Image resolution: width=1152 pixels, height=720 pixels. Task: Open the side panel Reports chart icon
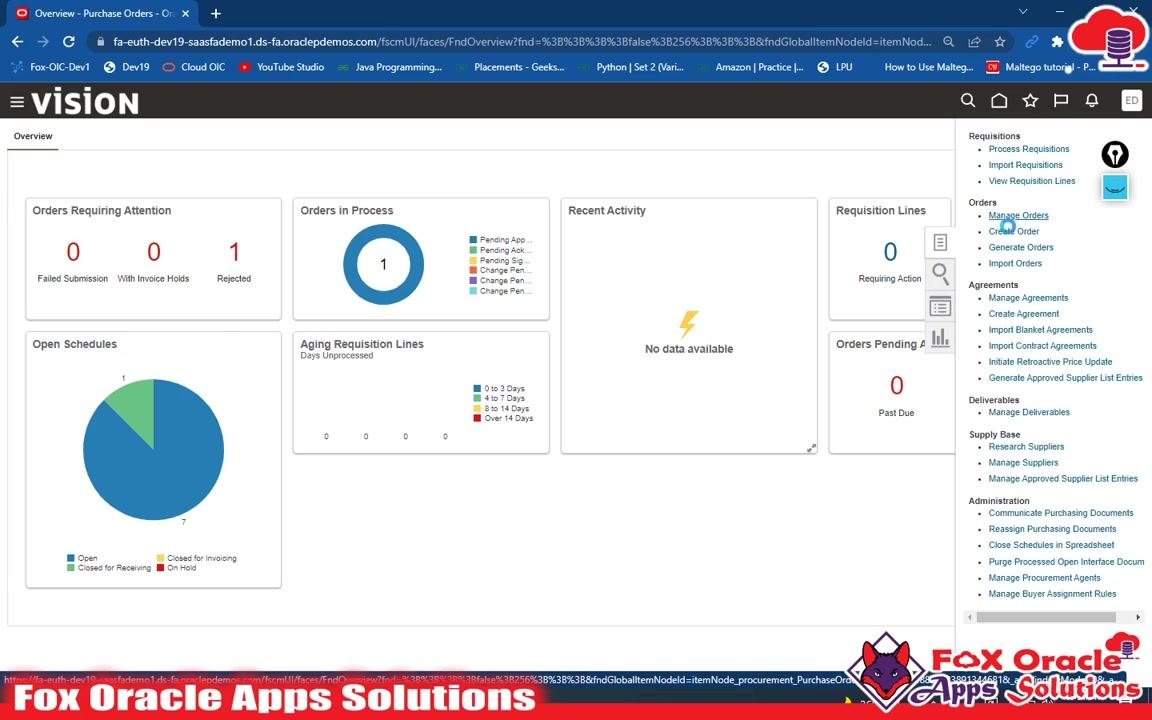[940, 338]
